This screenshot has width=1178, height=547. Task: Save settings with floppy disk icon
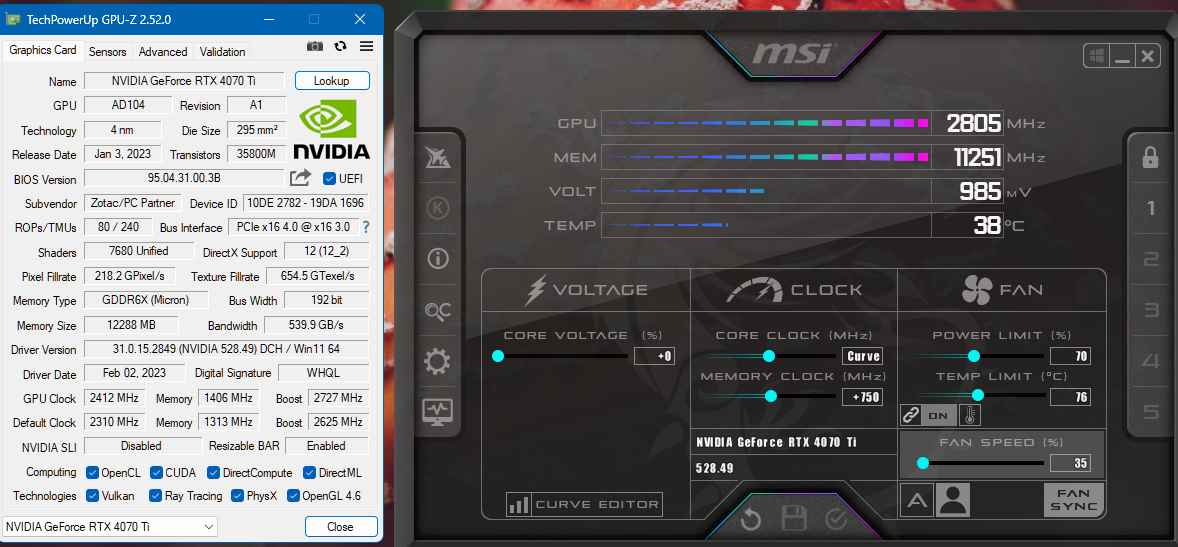coord(794,519)
